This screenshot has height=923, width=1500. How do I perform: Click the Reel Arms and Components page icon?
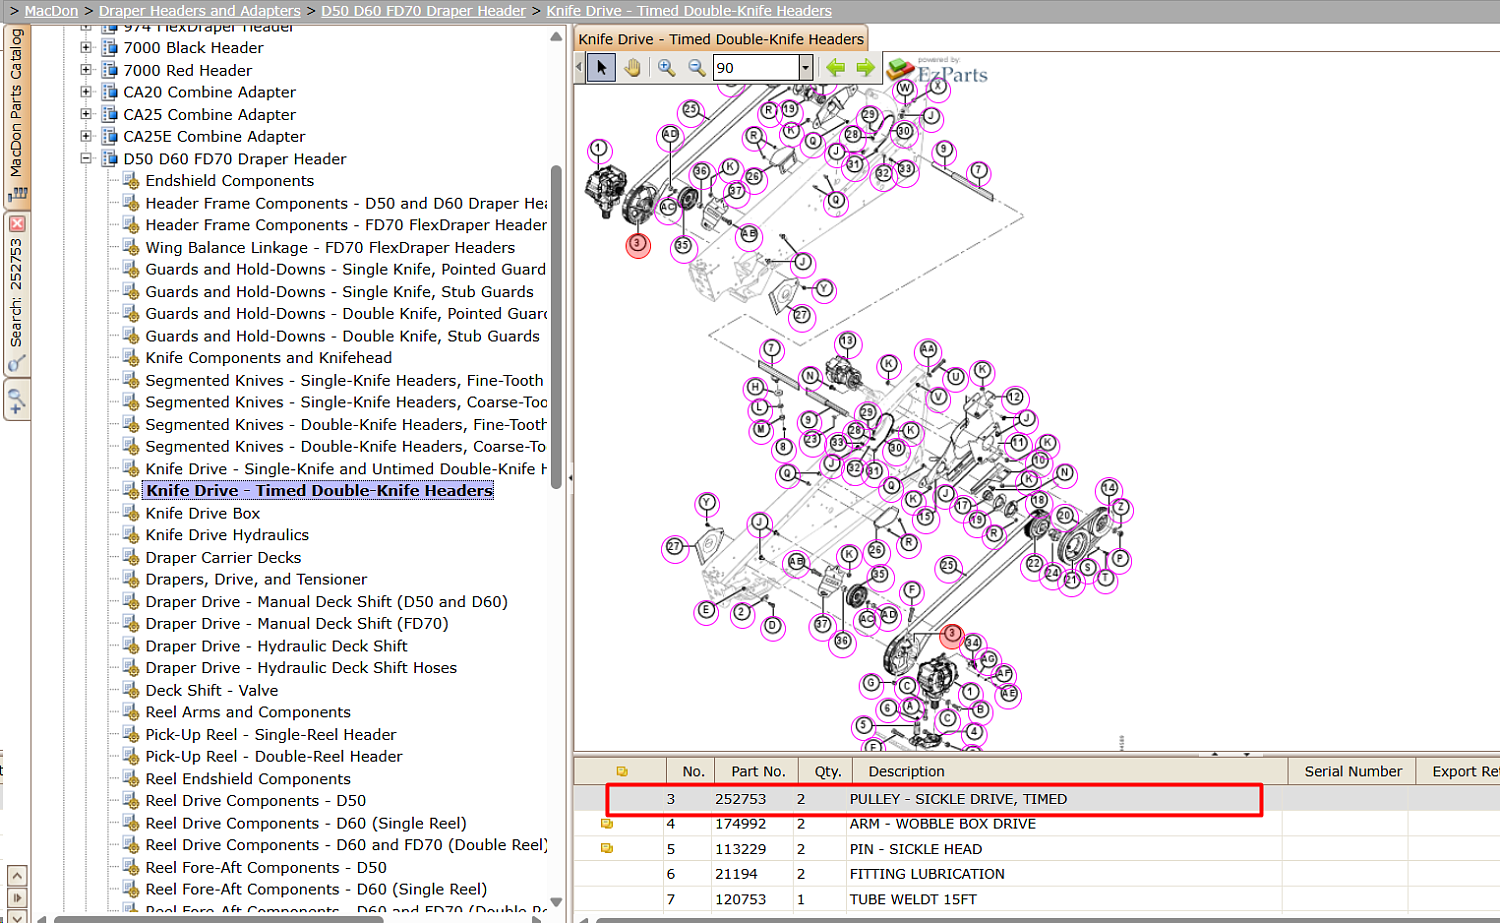pyautogui.click(x=130, y=712)
